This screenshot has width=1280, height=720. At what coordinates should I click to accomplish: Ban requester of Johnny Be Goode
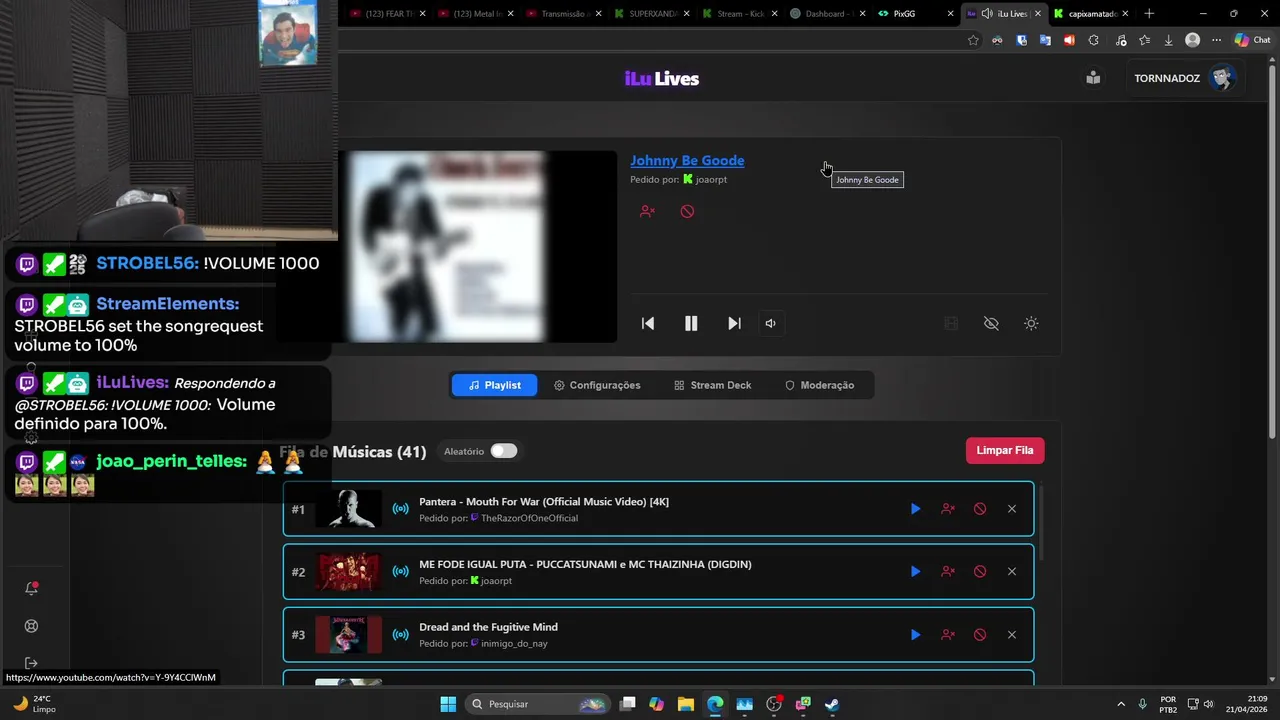tap(647, 211)
